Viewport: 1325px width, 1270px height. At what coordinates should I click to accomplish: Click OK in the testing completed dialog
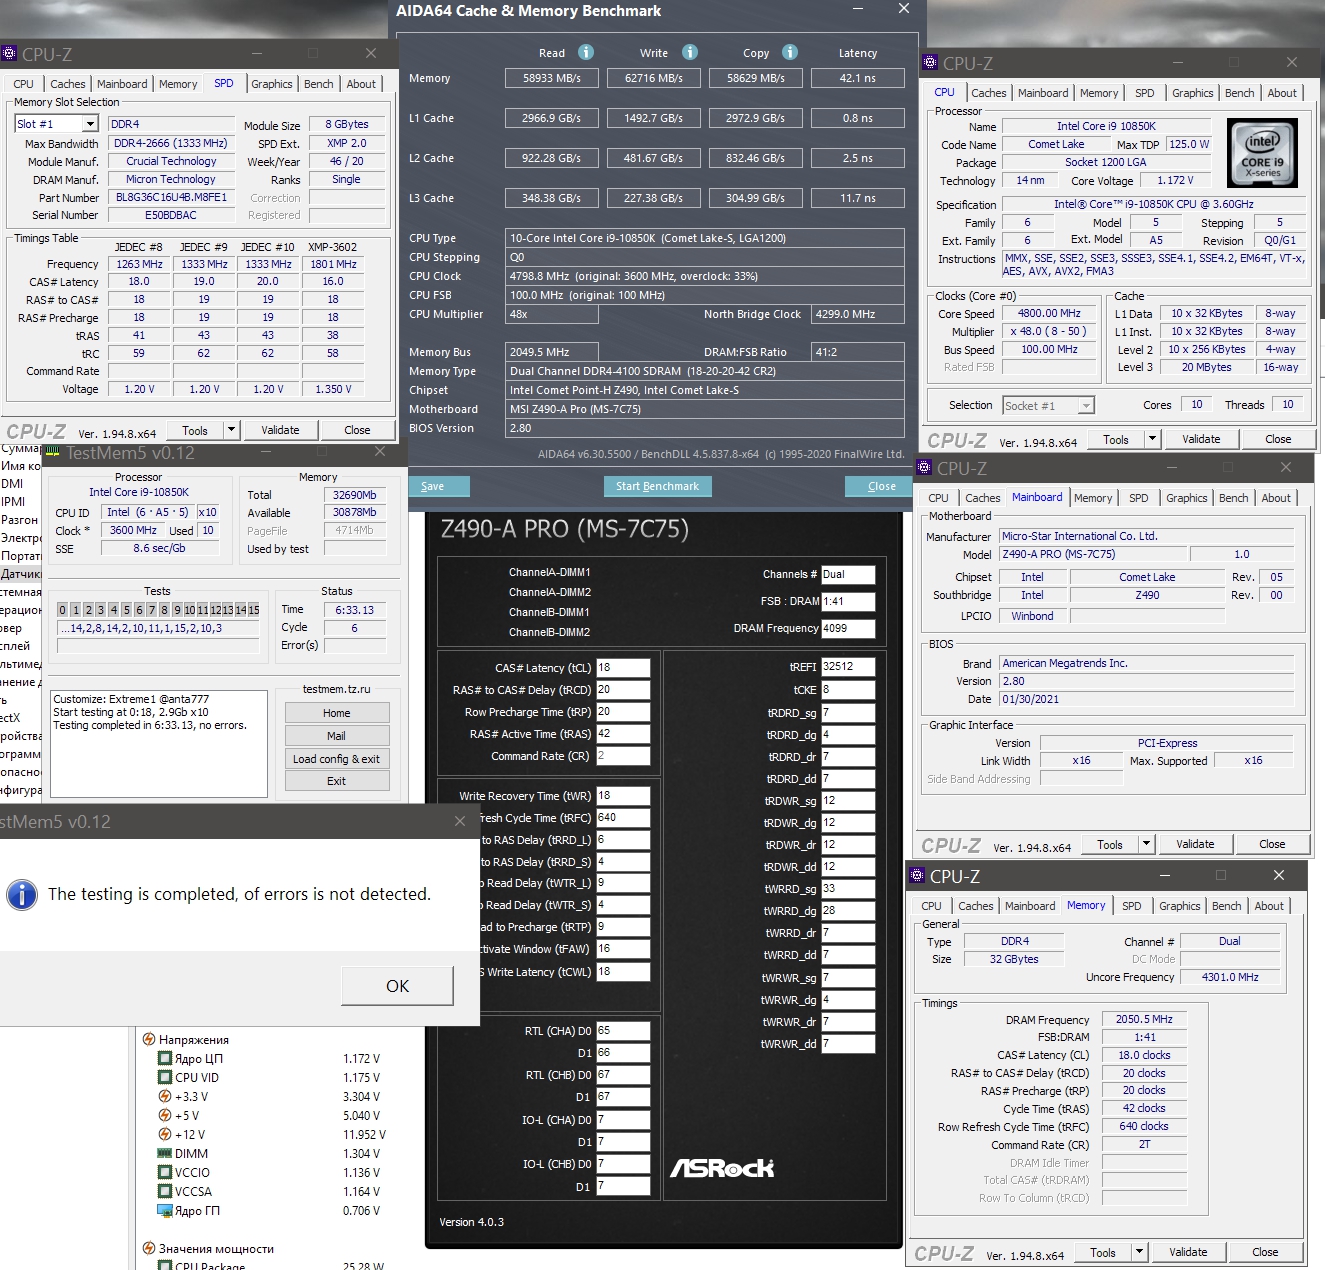(x=397, y=986)
